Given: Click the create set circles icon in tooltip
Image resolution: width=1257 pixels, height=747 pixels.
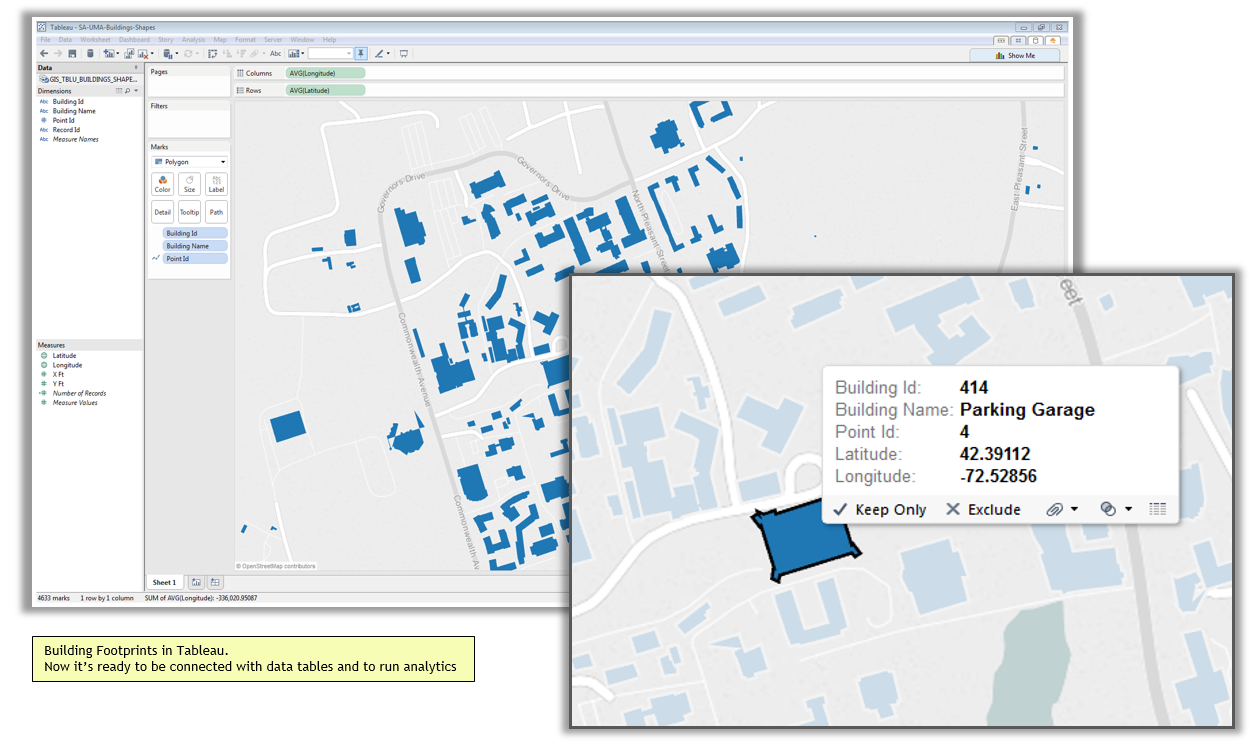Looking at the screenshot, I should (x=1108, y=509).
